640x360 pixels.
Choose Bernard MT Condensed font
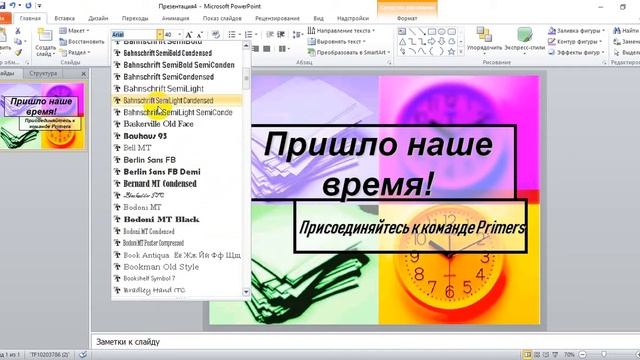point(177,184)
